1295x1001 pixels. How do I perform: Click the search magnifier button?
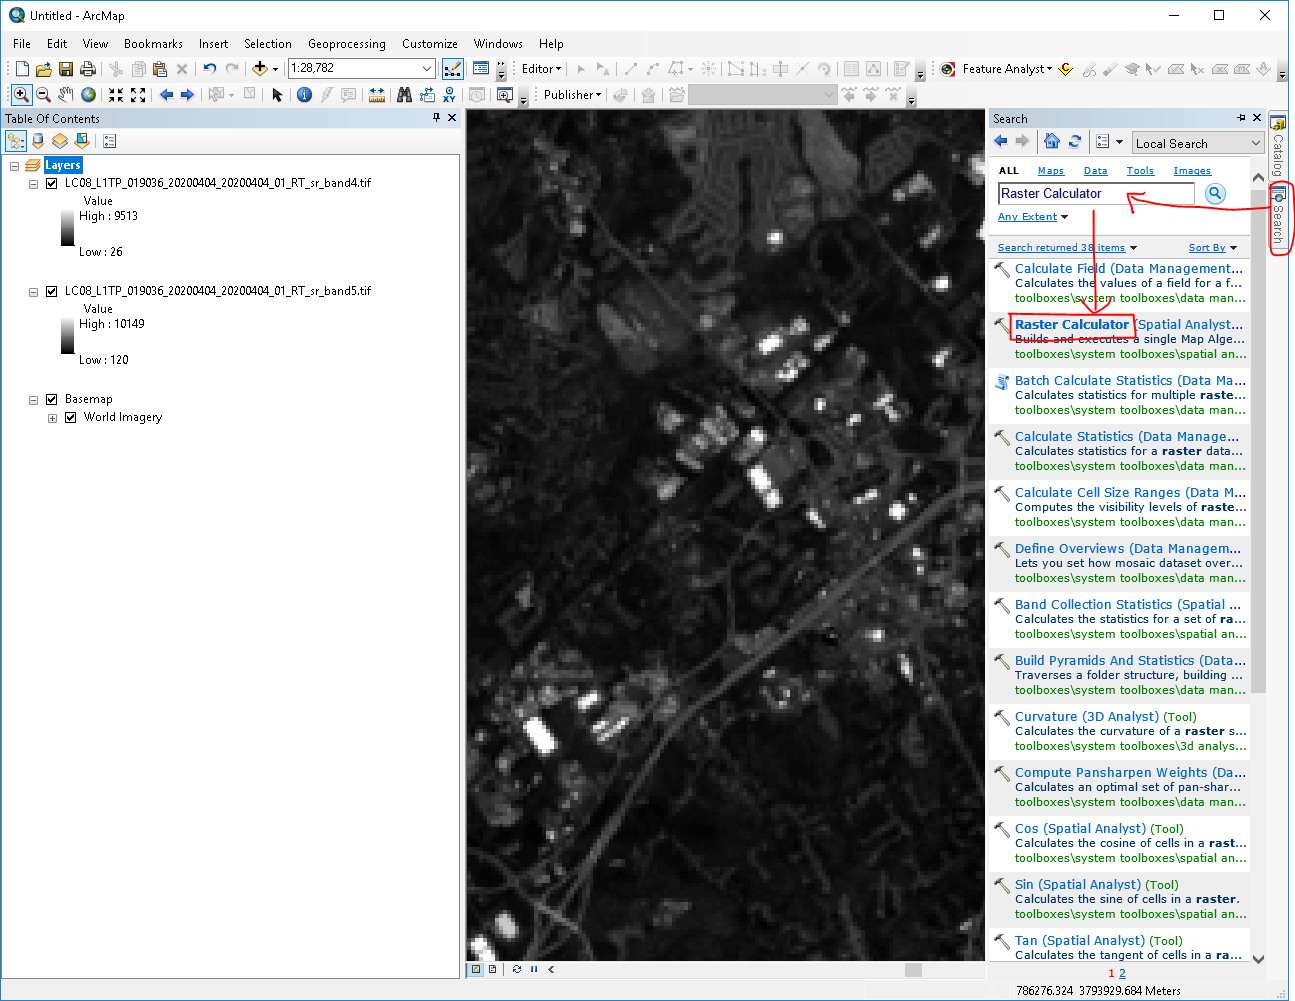point(1215,194)
